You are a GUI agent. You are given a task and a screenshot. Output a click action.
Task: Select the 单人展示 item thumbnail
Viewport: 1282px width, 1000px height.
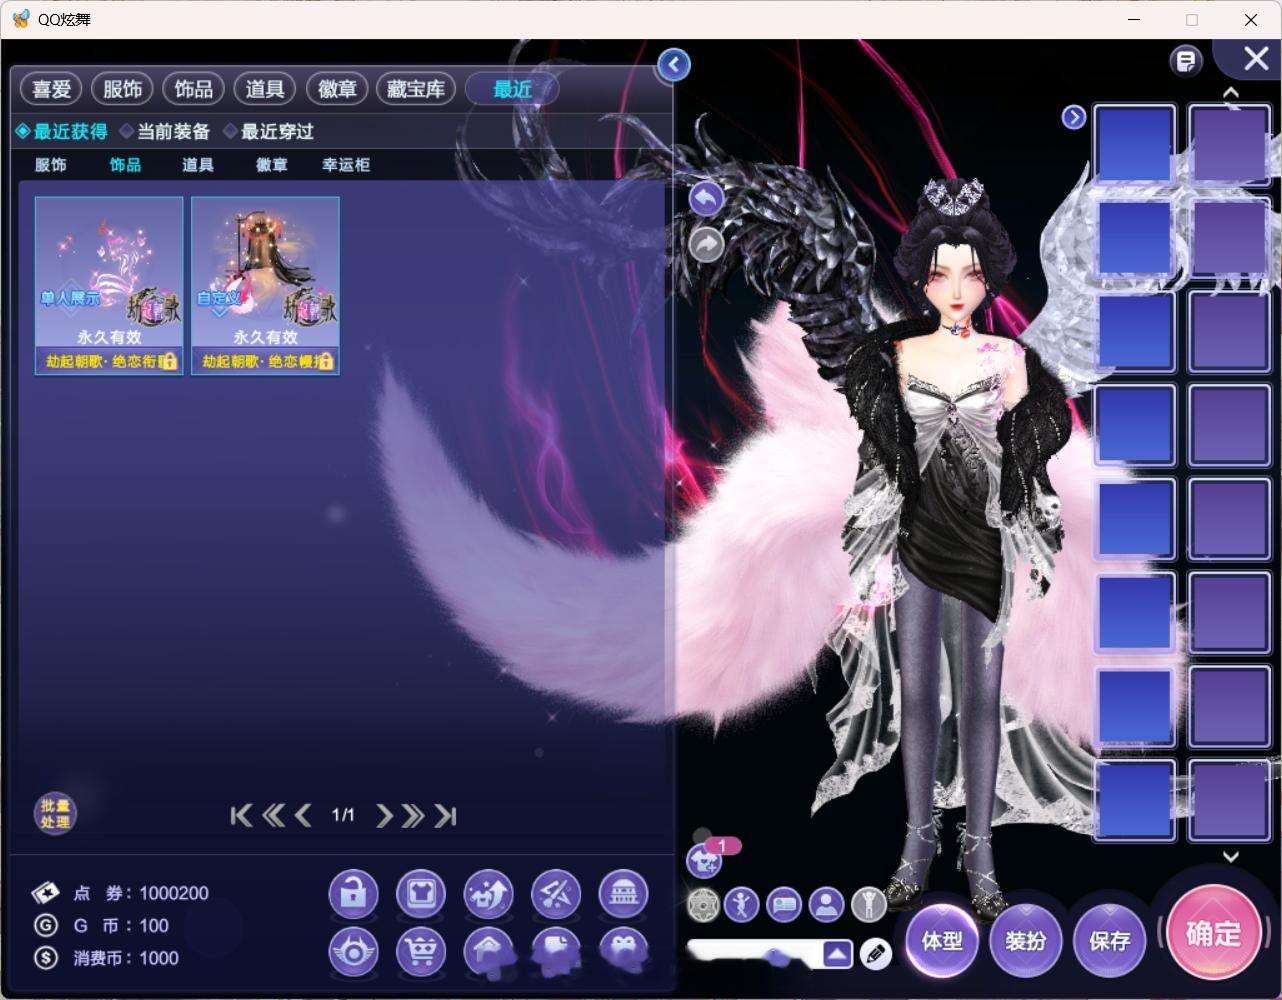(109, 286)
